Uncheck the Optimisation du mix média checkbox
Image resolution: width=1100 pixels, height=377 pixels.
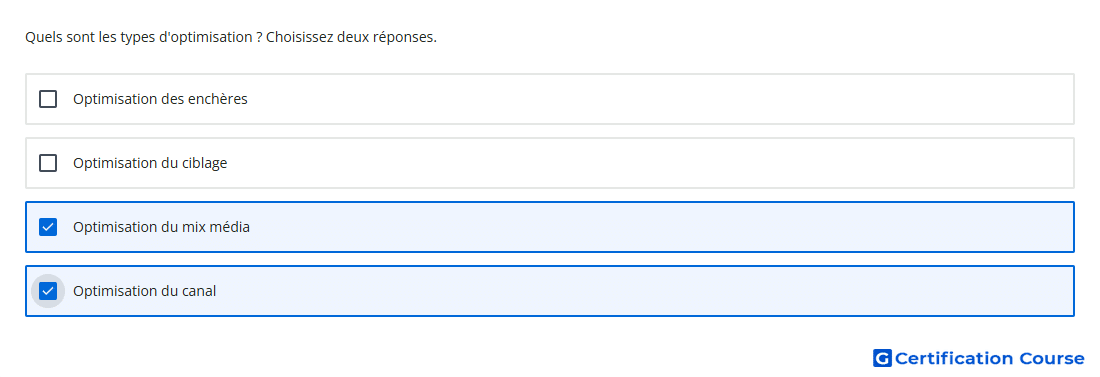[x=48, y=227]
